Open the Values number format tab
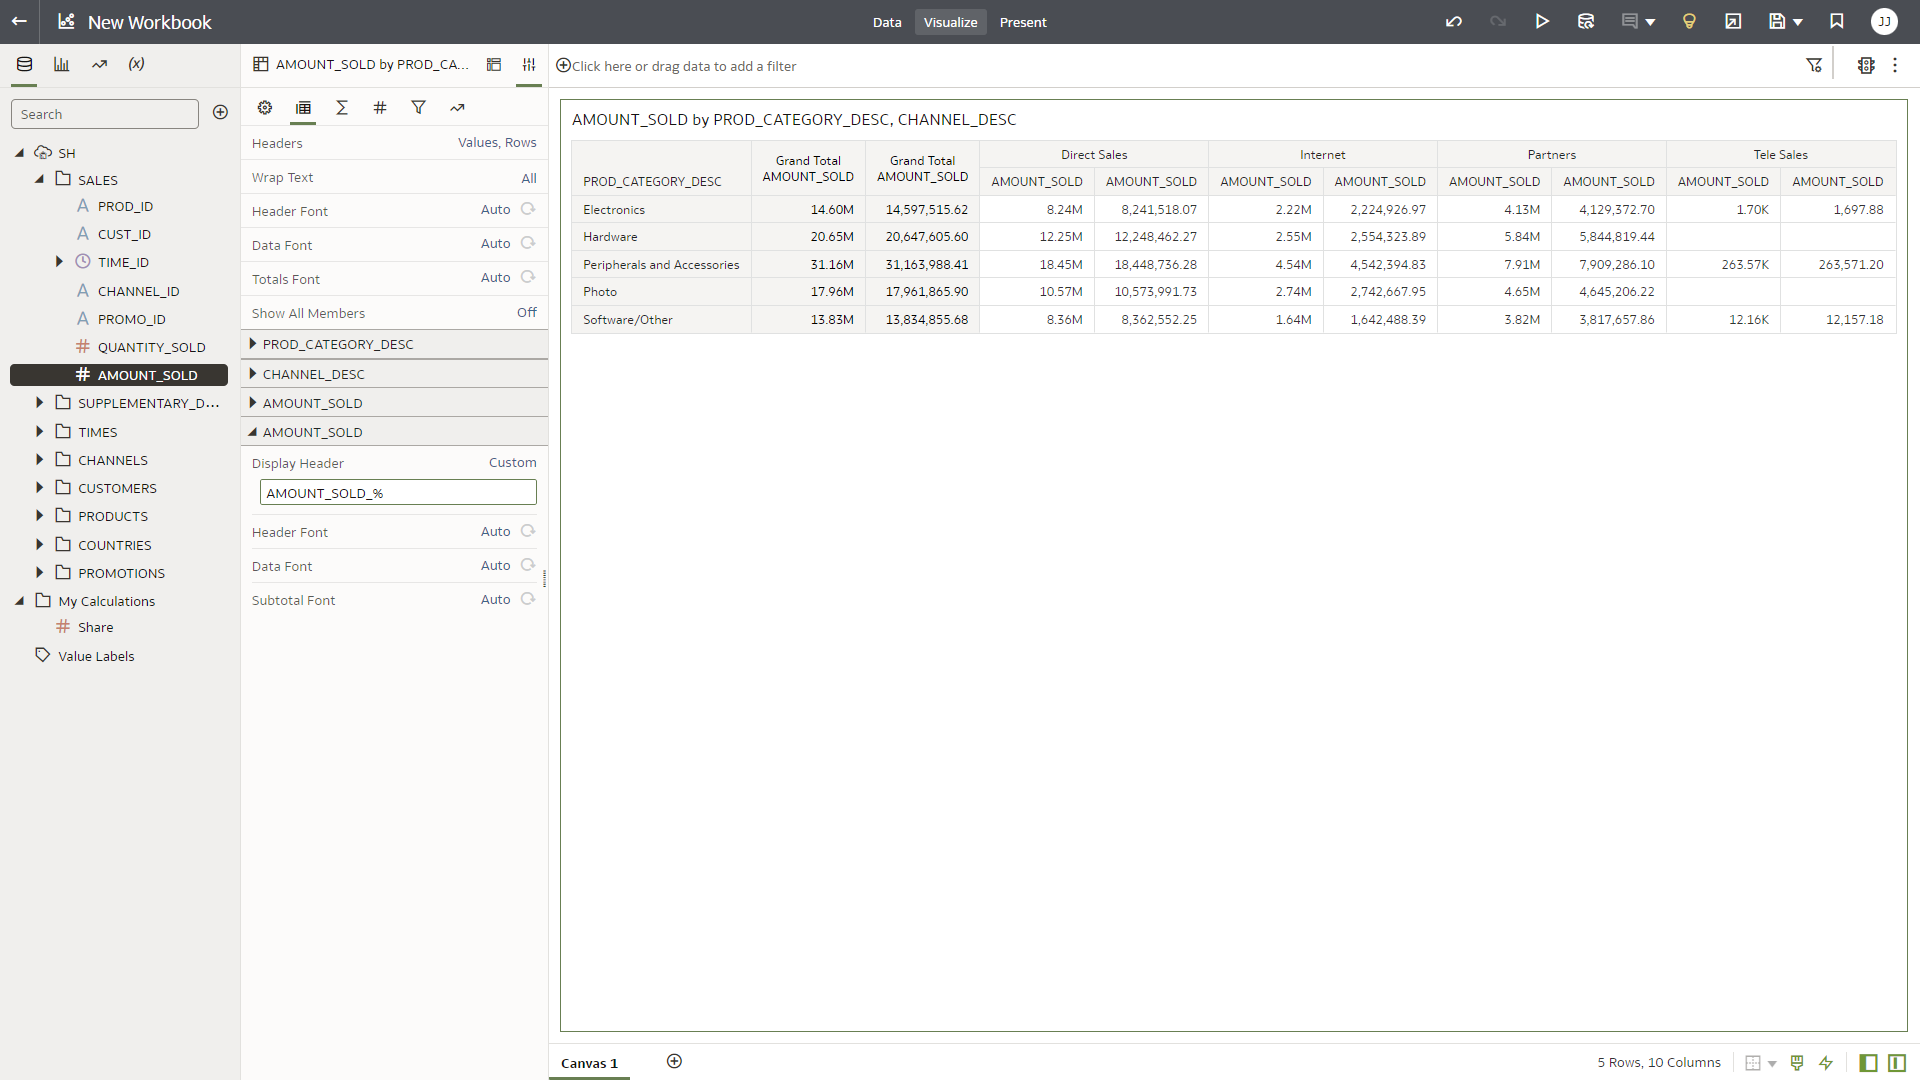1920x1080 pixels. pyautogui.click(x=380, y=108)
